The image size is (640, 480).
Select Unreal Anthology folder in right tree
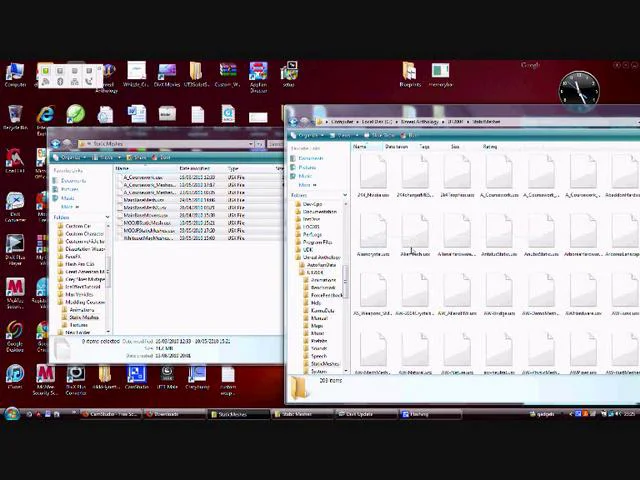pos(318,257)
